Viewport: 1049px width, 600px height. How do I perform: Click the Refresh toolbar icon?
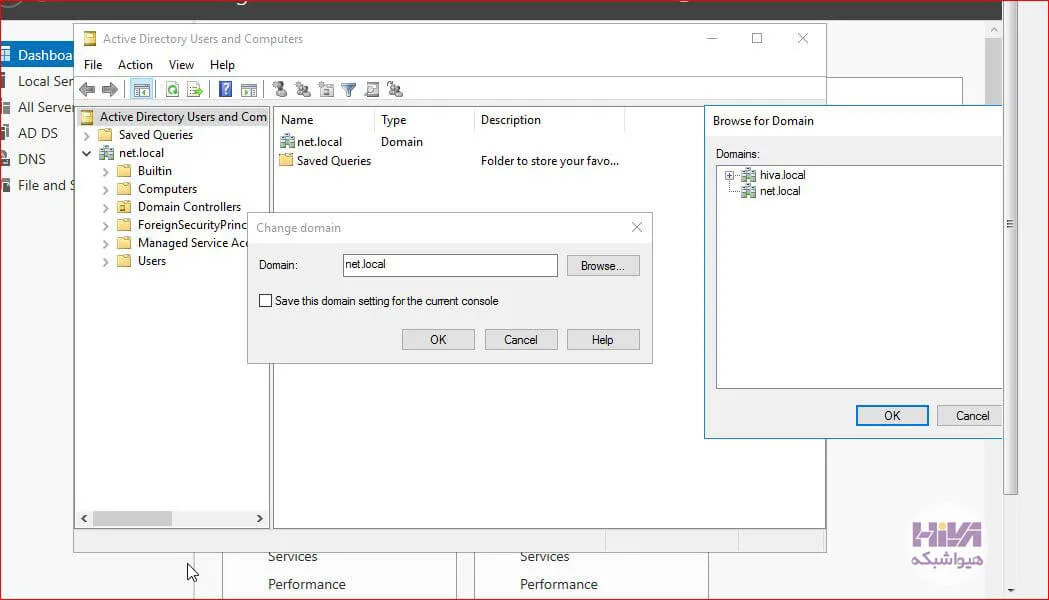tap(172, 90)
